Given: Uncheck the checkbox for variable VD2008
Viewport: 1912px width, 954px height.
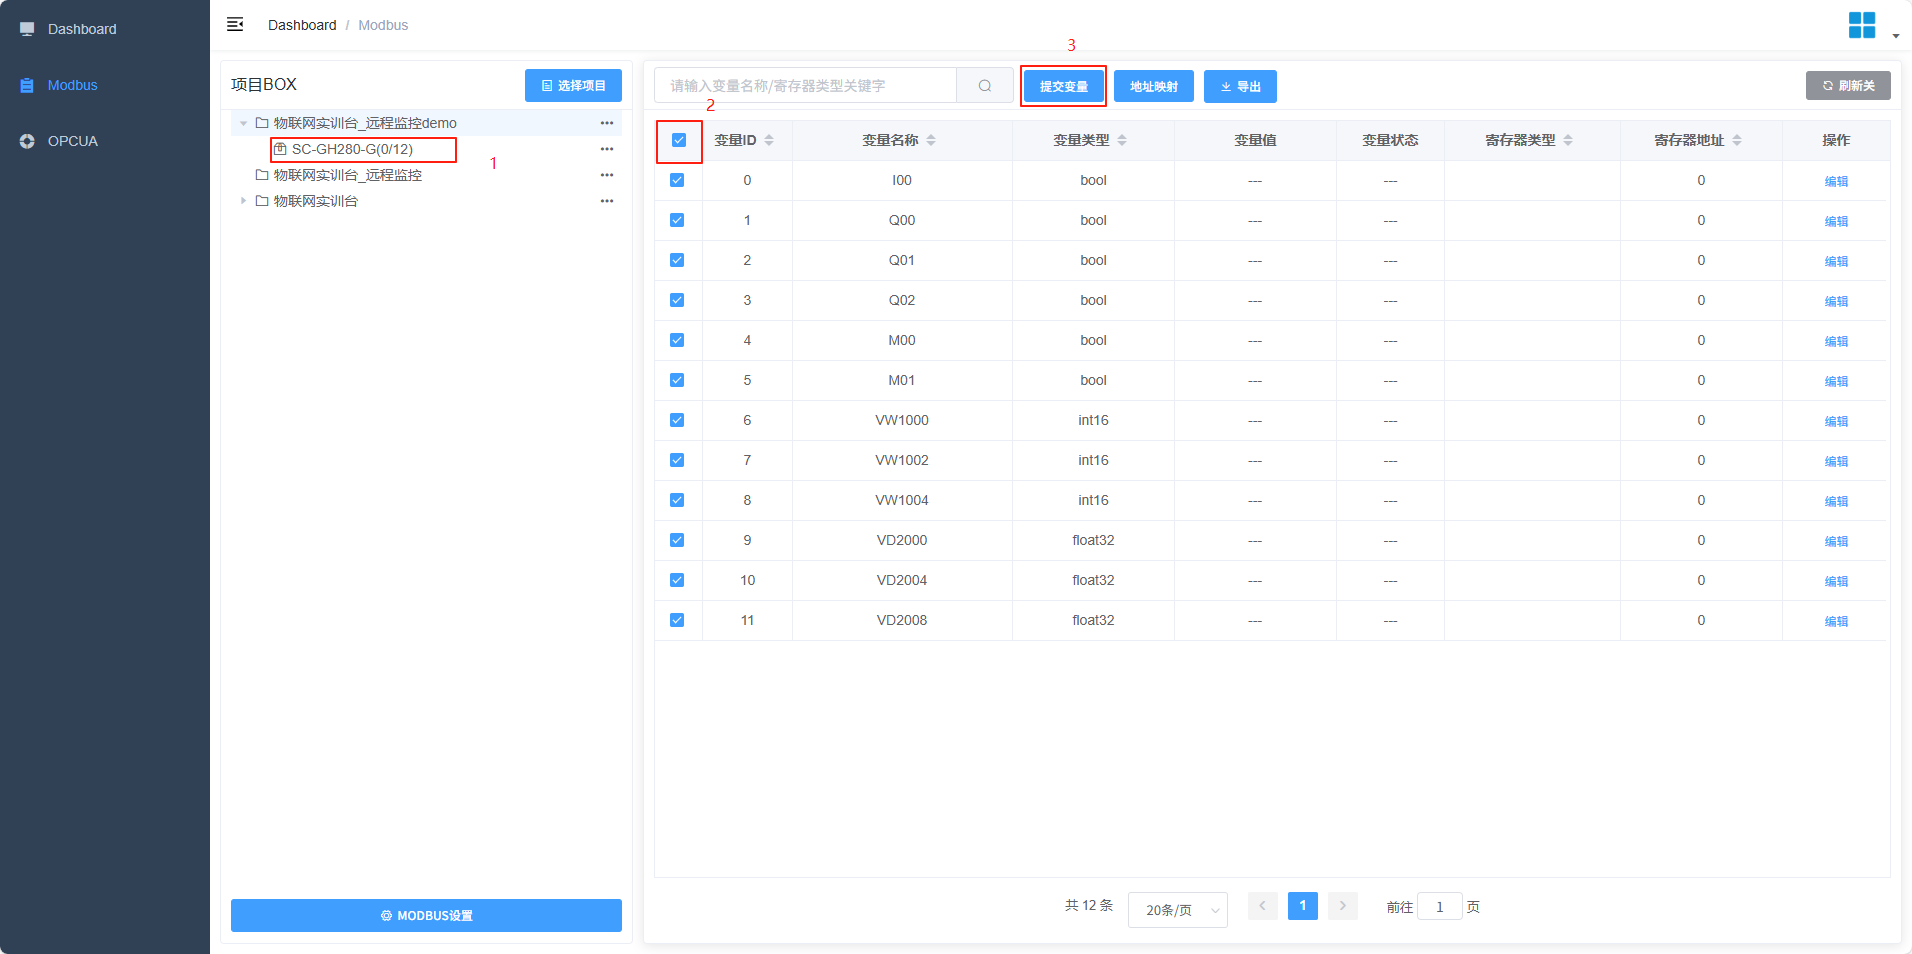Looking at the screenshot, I should [677, 620].
